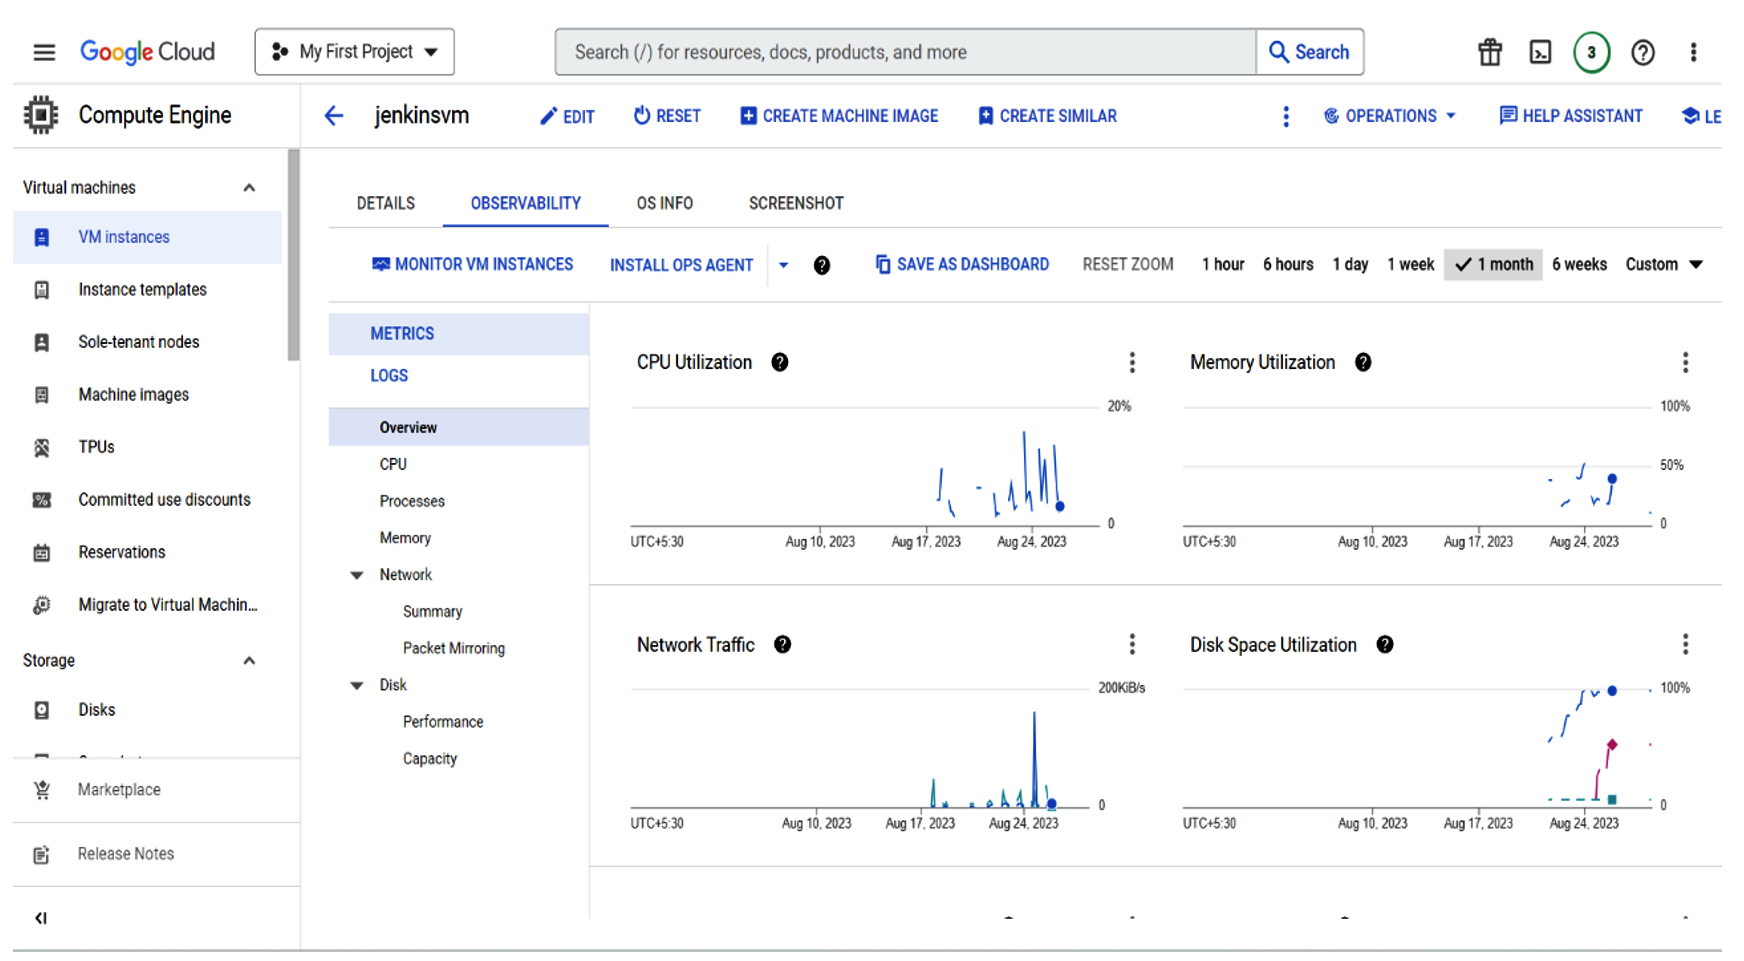Screen dimensions: 1744x961
Task: Open Network Traffic chart options menu
Action: (x=1132, y=645)
